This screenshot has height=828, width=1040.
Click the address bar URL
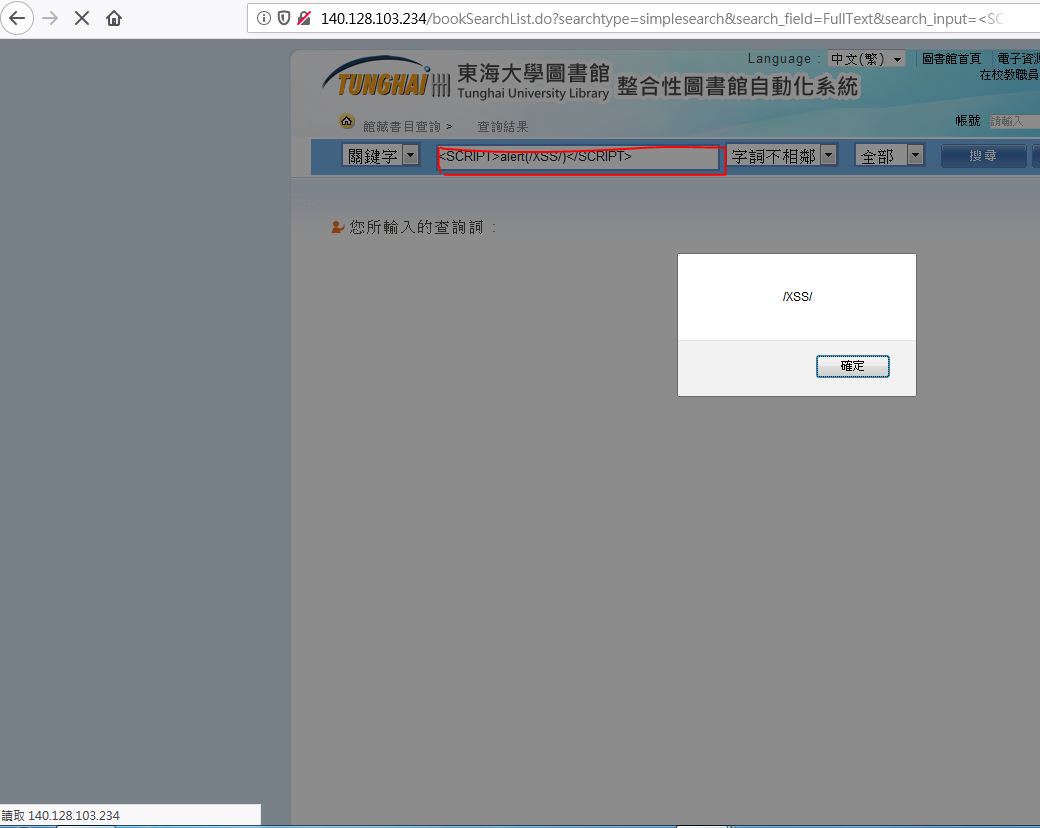click(x=663, y=19)
